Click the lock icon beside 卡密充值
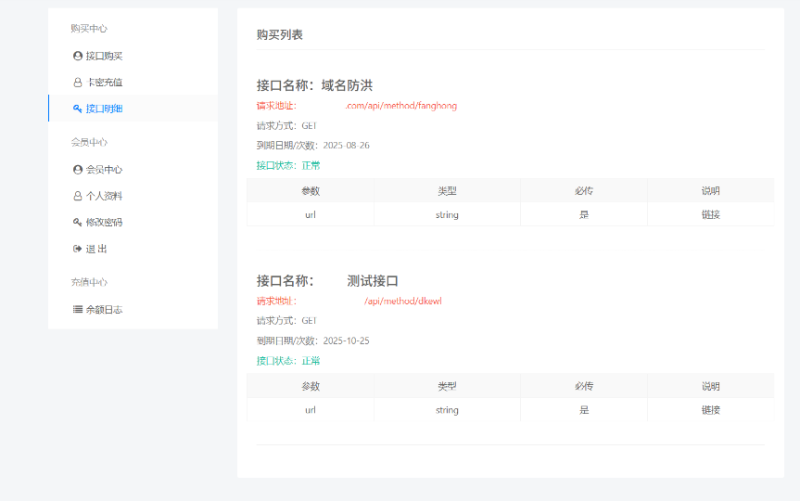The width and height of the screenshot is (800, 501). (78, 82)
